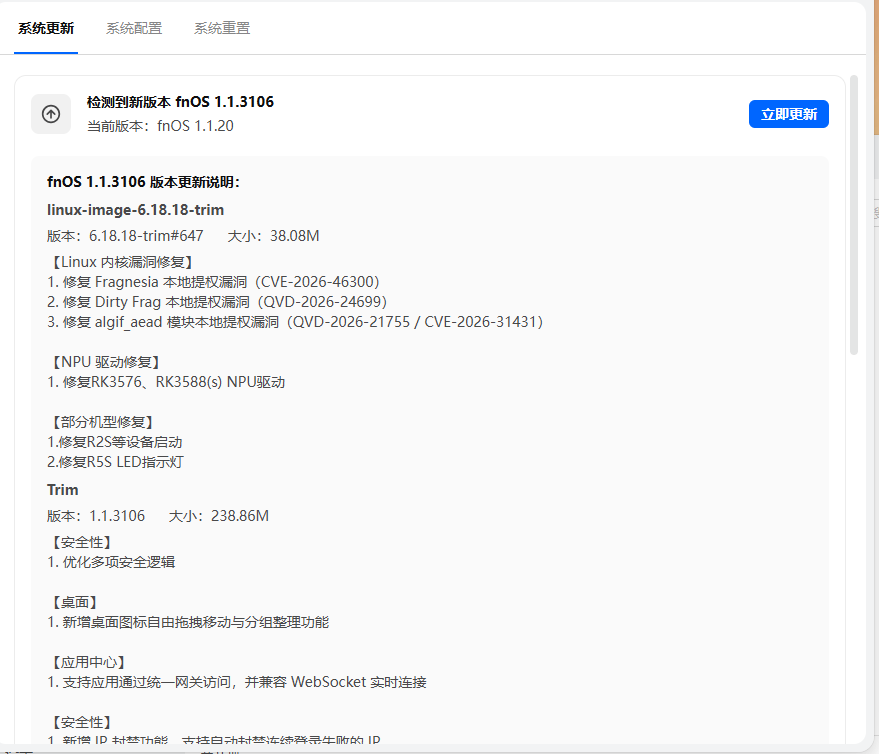This screenshot has width=879, height=754.
Task: Click the 立即更新 button
Action: click(788, 114)
